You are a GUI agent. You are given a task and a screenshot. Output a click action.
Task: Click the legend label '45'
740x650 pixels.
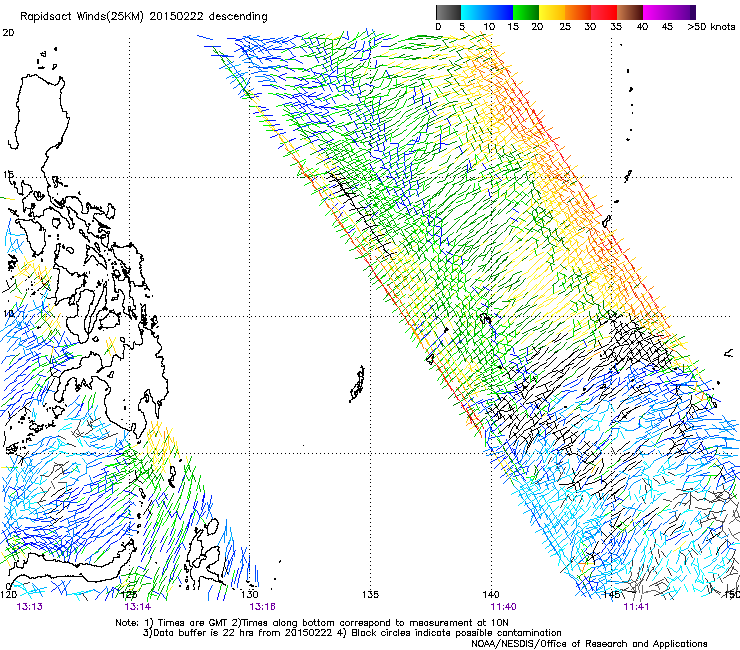[667, 27]
